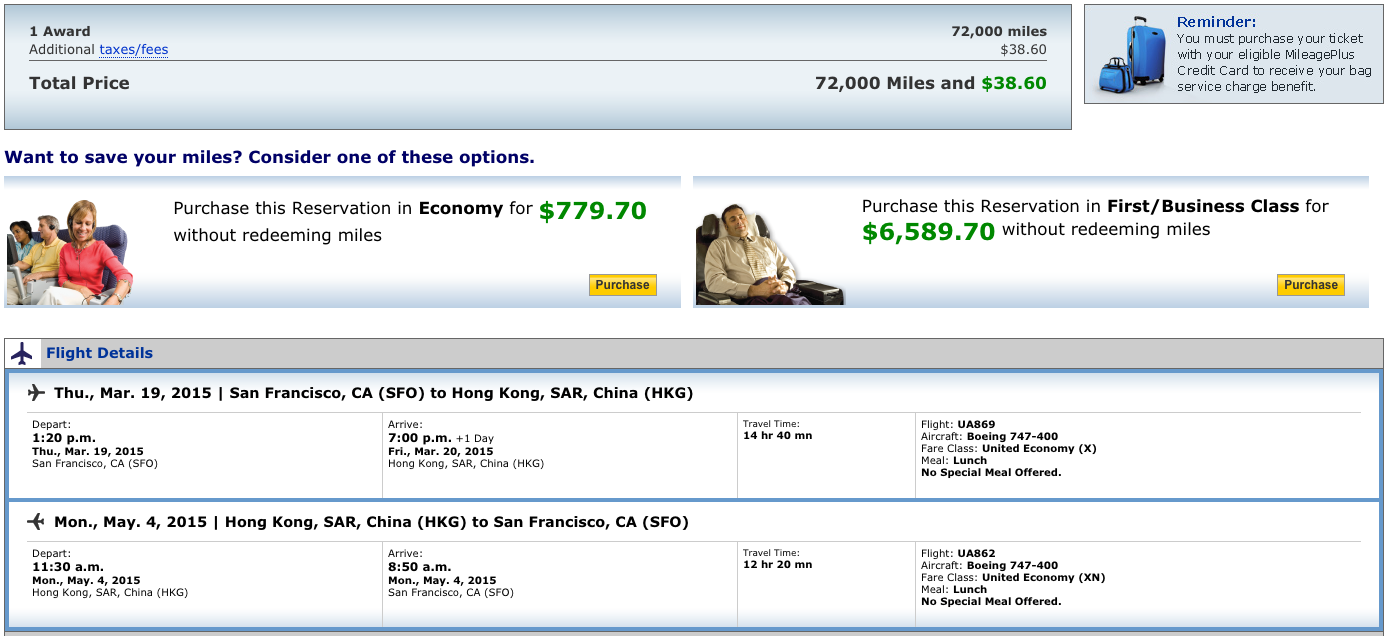Click flight number UA869
Viewport: 1390px width, 636px height.
[x=976, y=424]
